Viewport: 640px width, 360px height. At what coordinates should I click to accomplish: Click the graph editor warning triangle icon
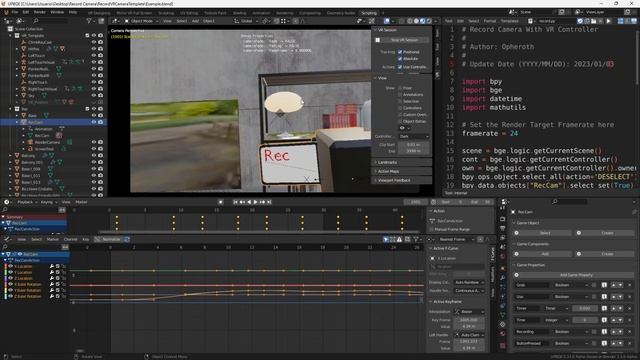coord(400,240)
